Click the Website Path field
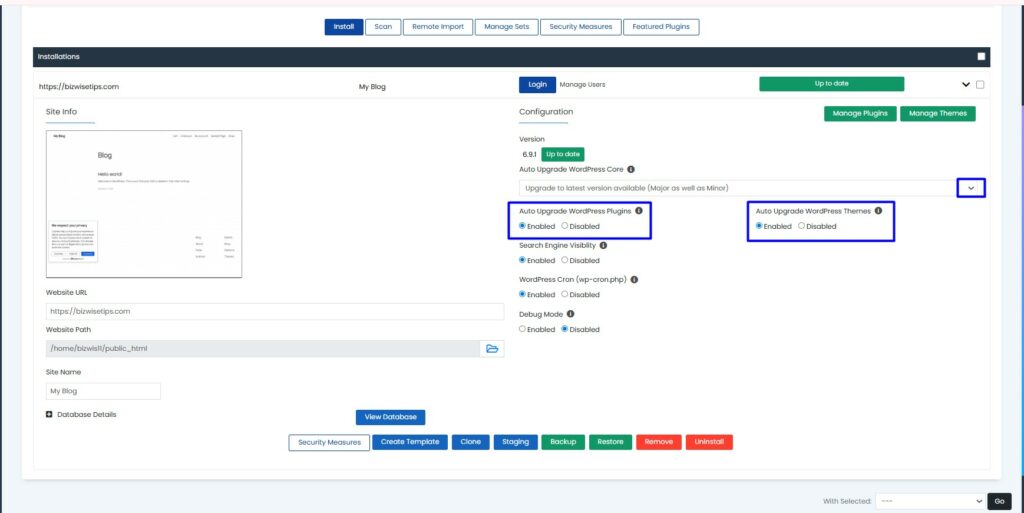Viewport: 1024px width, 513px height. tap(263, 349)
